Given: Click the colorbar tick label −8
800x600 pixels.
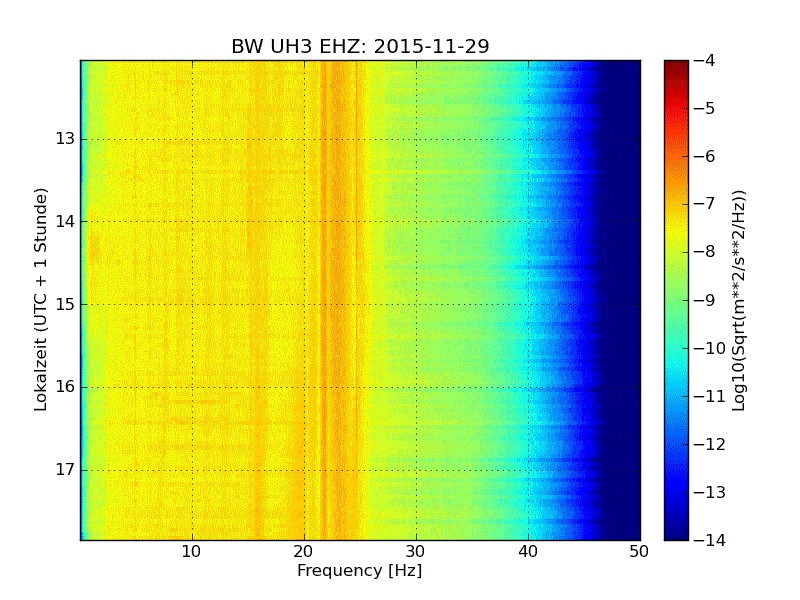Looking at the screenshot, I should click(704, 252).
